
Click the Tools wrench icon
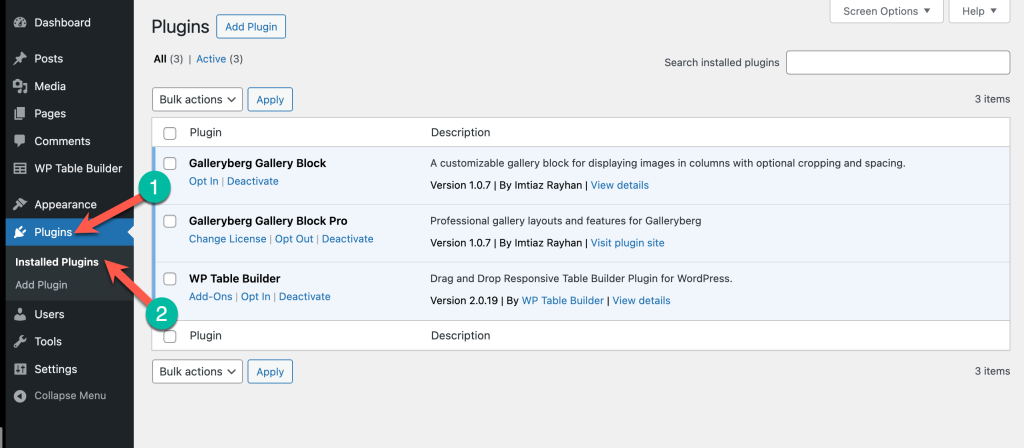tap(20, 342)
